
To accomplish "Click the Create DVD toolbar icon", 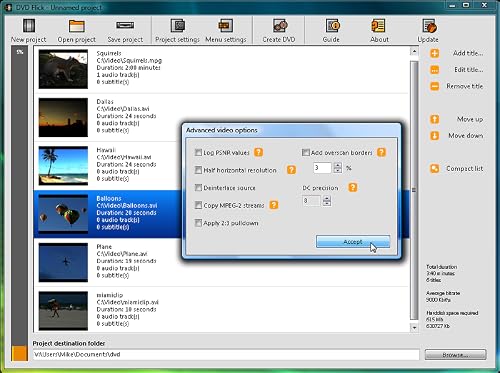I will point(280,26).
